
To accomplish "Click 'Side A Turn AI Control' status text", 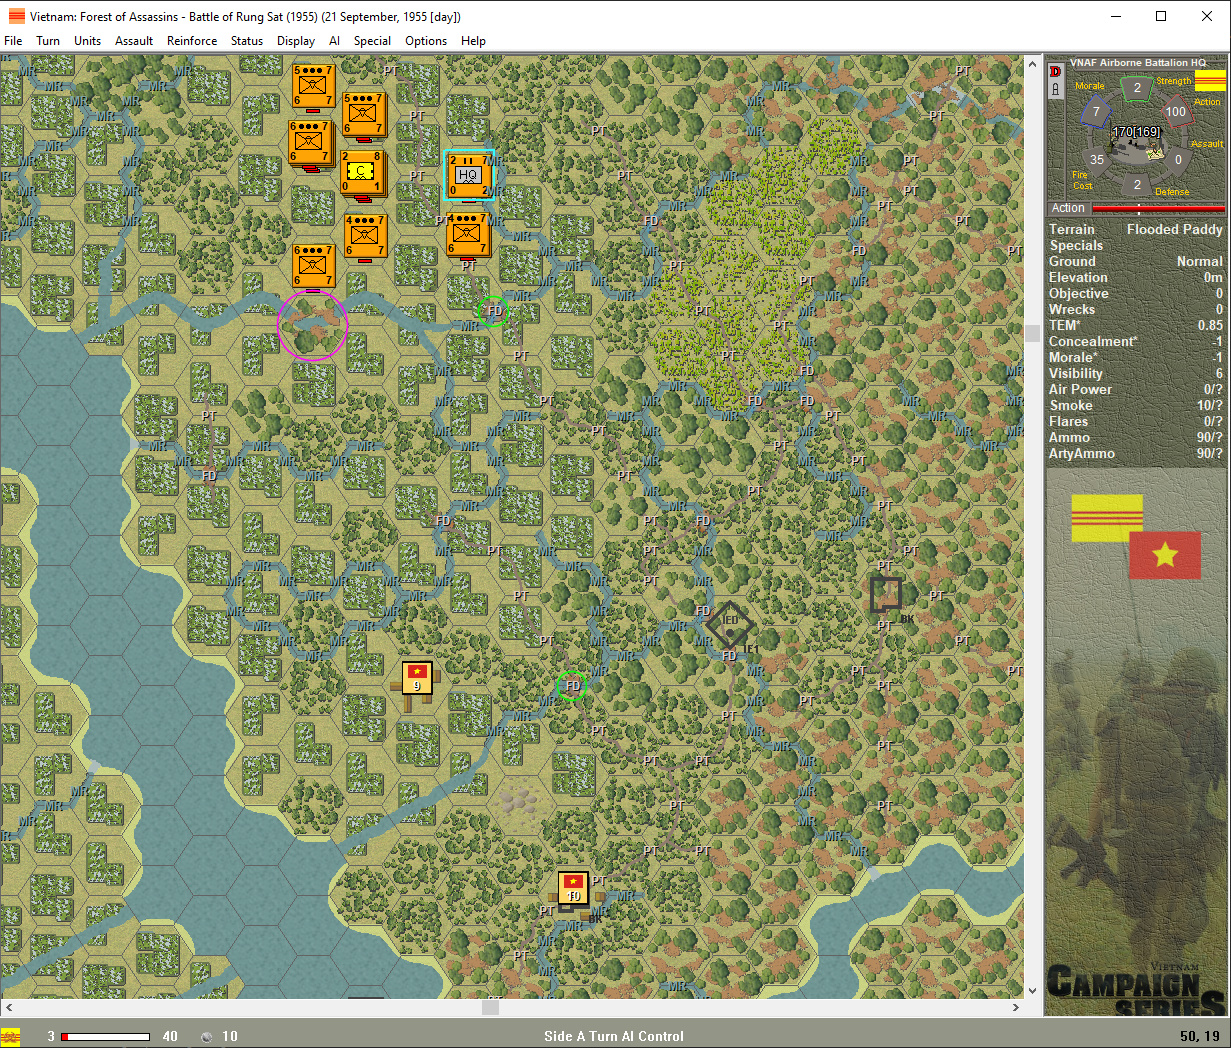I will pos(614,1036).
